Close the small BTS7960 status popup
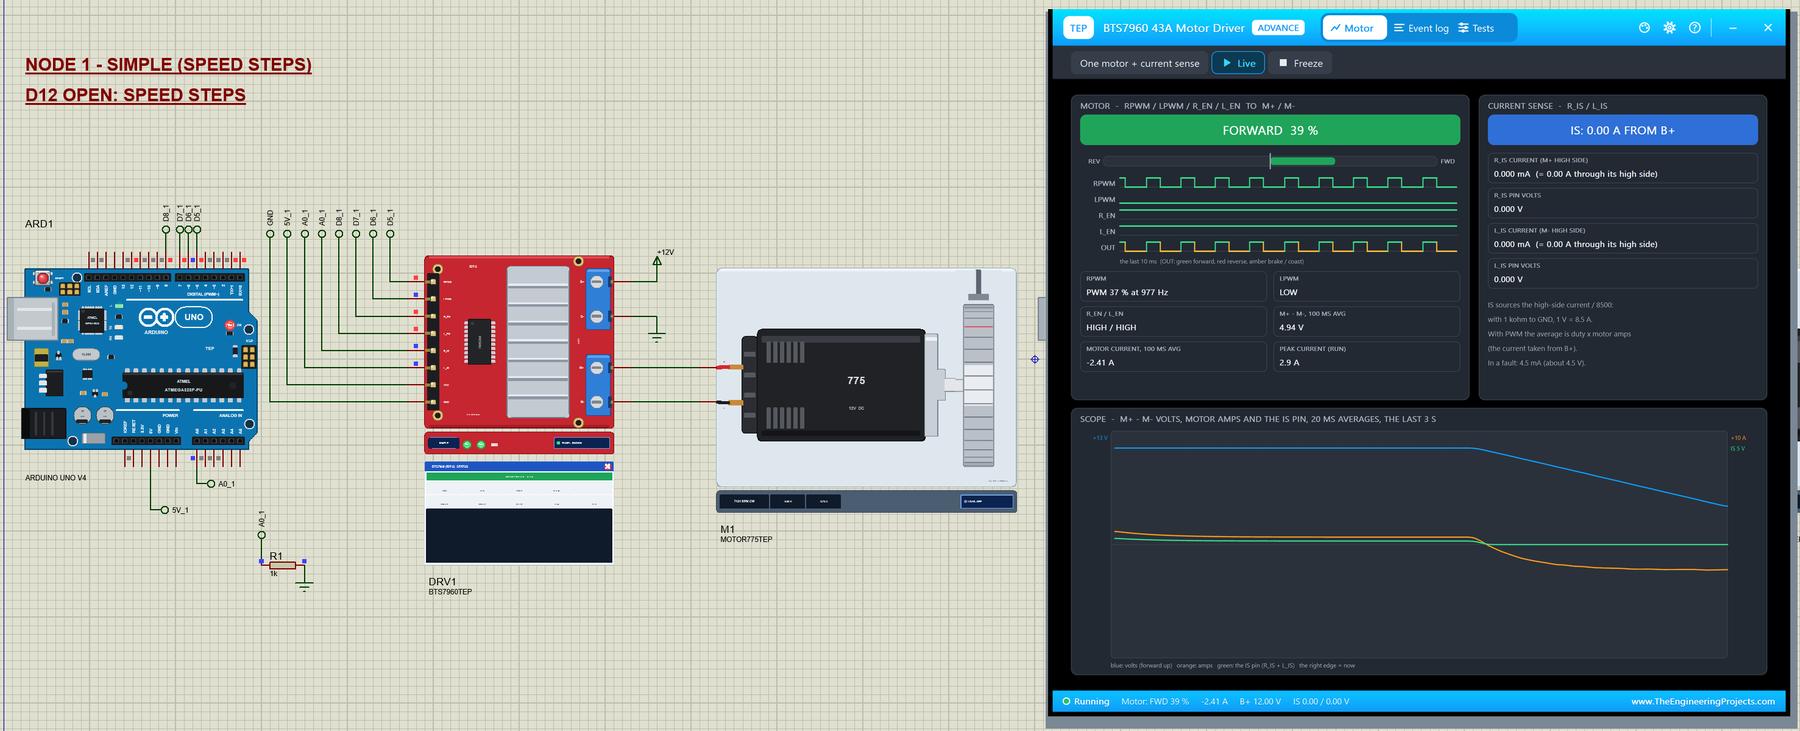The height and width of the screenshot is (731, 1800). [x=607, y=466]
